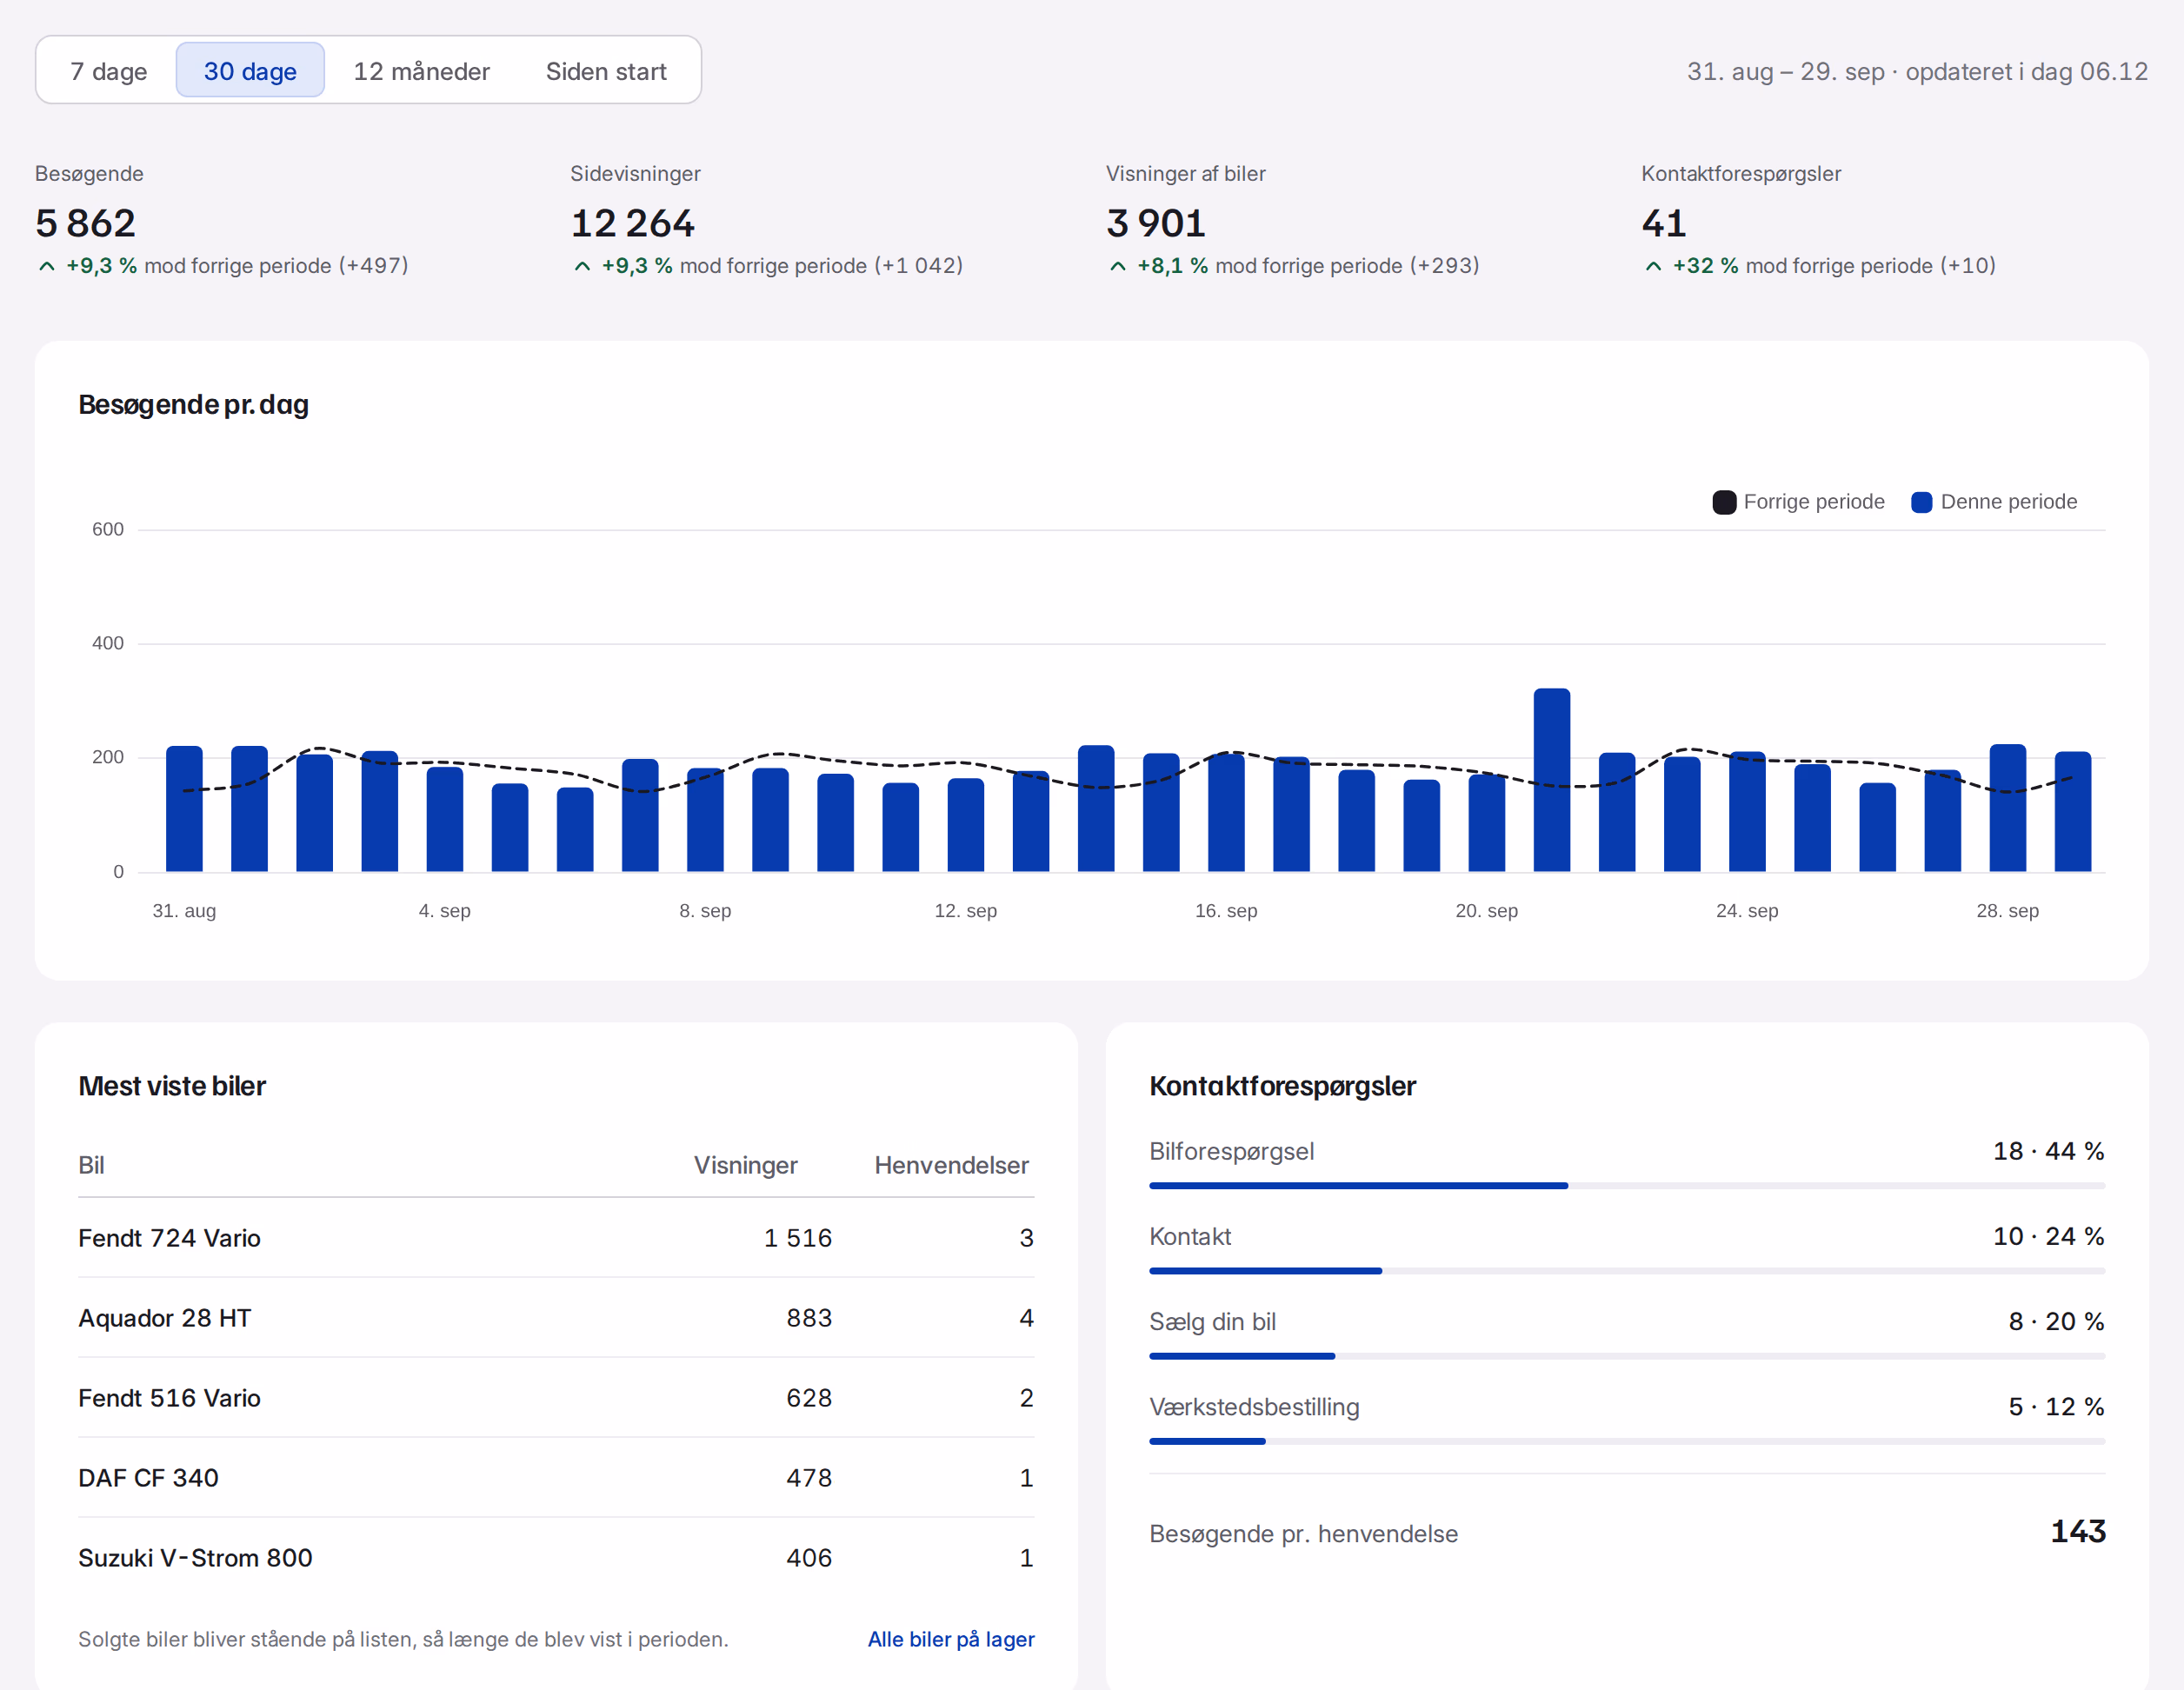Click the 10 · 24 % Kontakt value
The image size is (2184, 1690).
click(x=2048, y=1236)
